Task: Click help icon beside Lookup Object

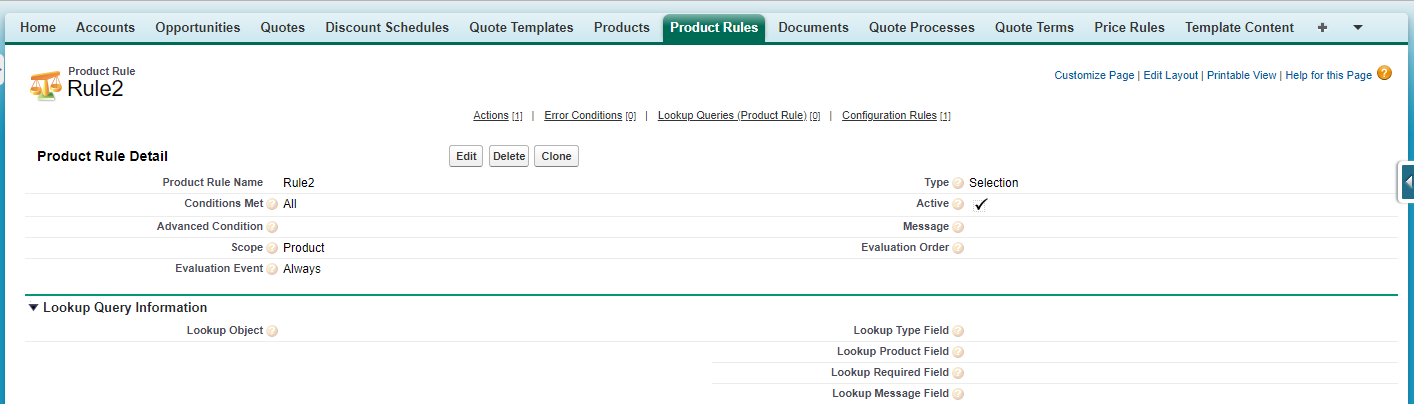Action: 272,331
